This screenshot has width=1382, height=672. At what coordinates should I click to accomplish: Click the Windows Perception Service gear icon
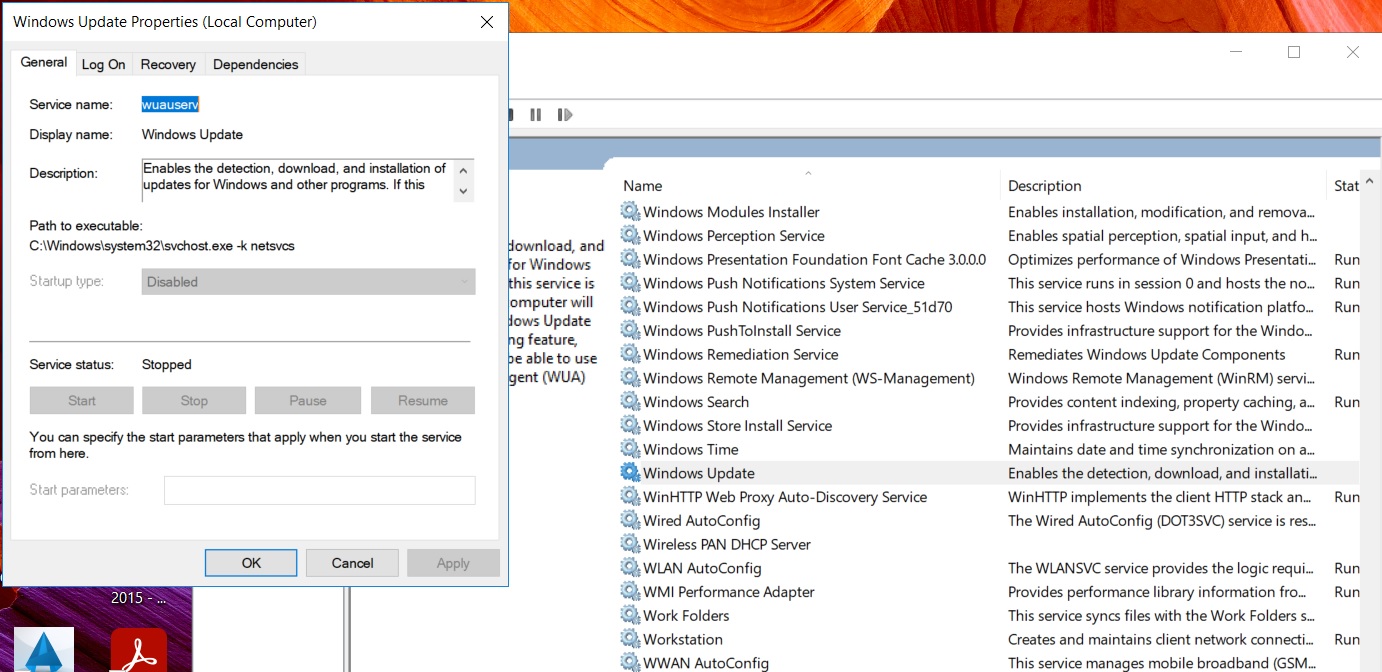(630, 236)
